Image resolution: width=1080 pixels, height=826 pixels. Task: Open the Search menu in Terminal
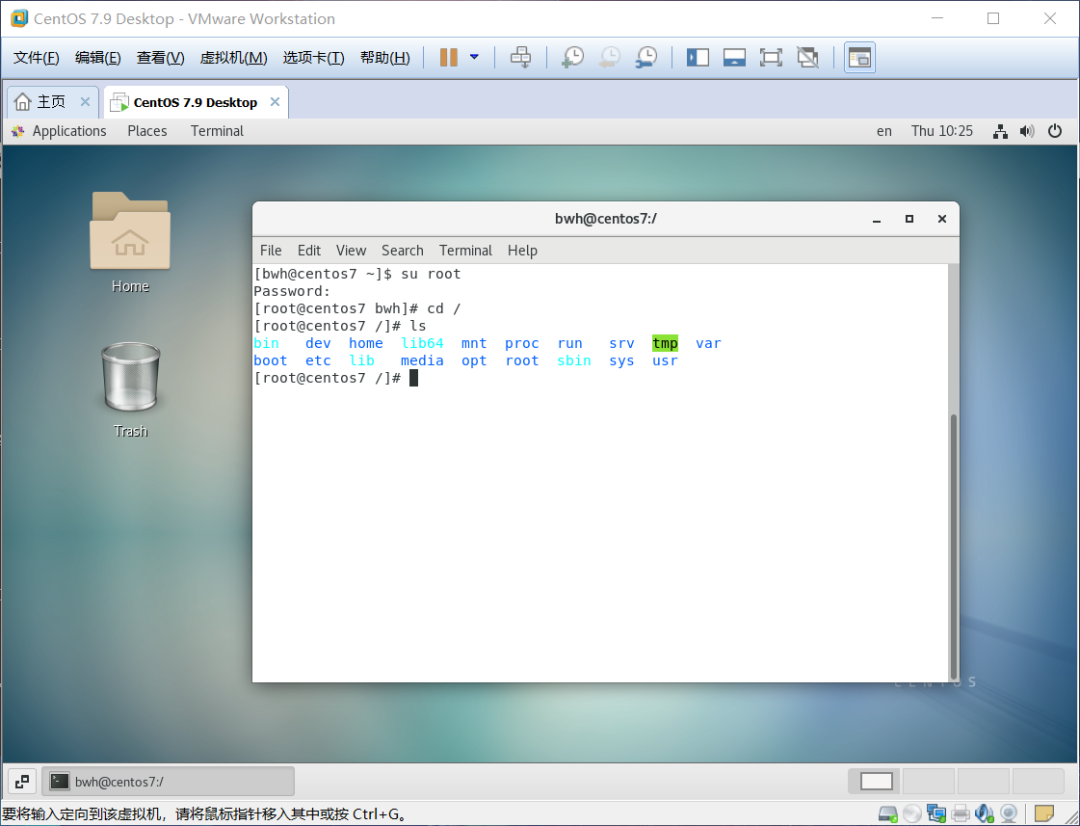(402, 250)
